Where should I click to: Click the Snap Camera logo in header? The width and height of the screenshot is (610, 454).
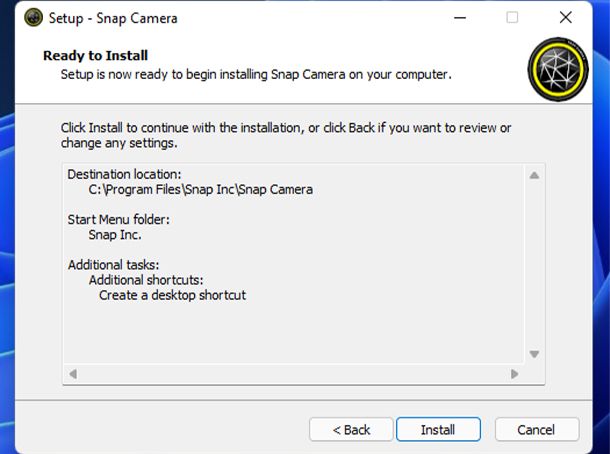(x=558, y=69)
